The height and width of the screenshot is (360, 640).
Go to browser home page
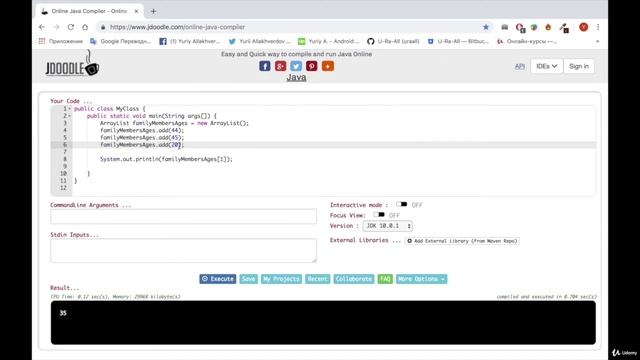85,27
